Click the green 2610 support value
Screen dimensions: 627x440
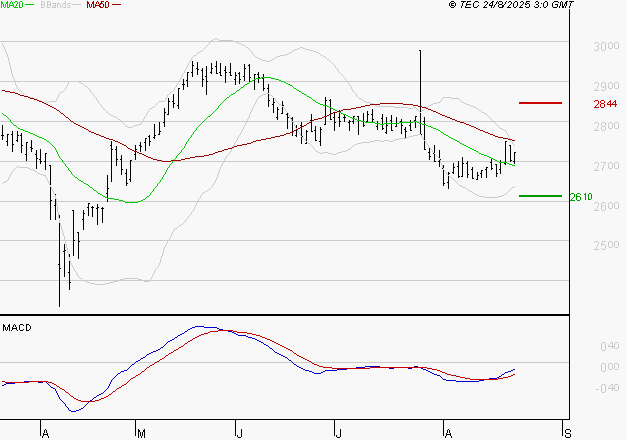[x=581, y=196]
